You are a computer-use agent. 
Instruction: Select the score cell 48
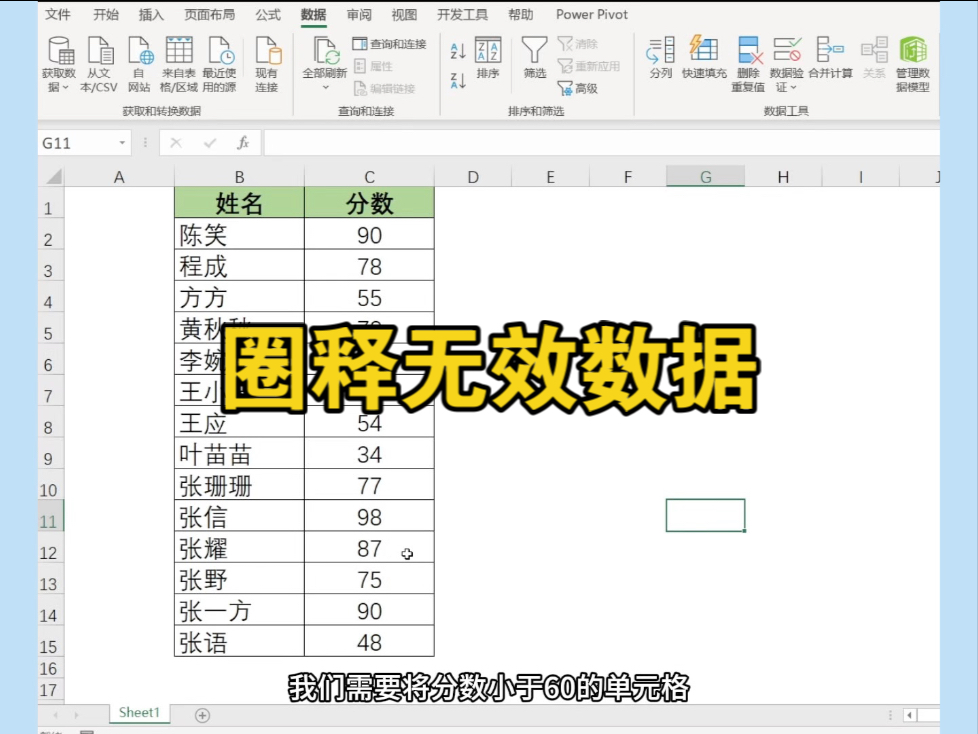[369, 641]
